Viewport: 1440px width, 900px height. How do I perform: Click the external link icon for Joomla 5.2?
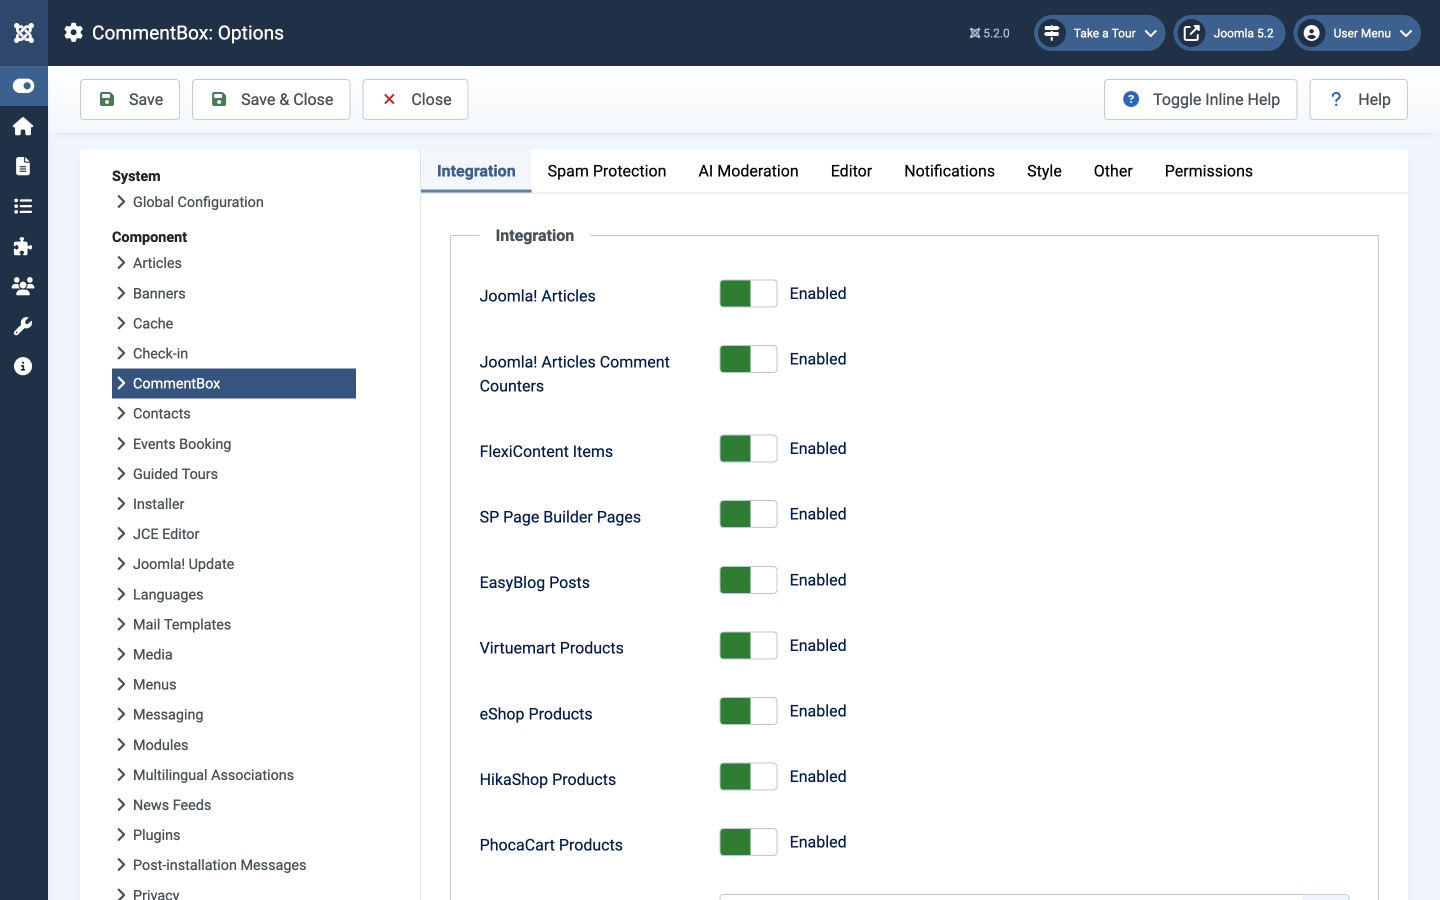[1192, 33]
